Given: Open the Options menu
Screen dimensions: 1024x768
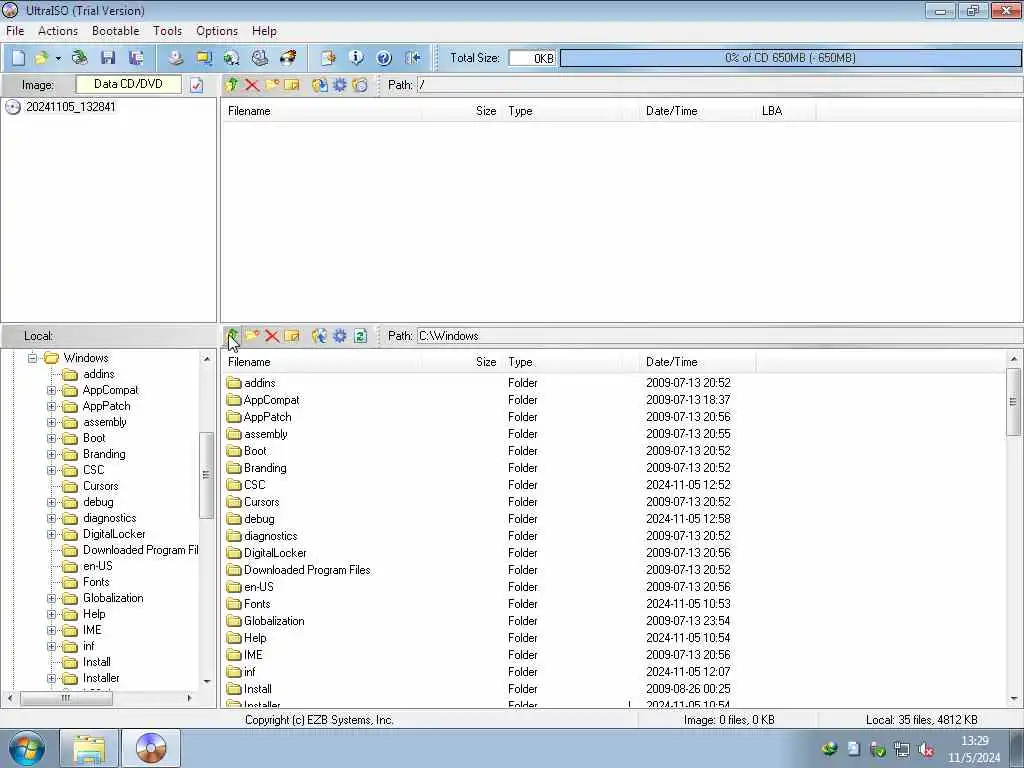Looking at the screenshot, I should tap(217, 31).
